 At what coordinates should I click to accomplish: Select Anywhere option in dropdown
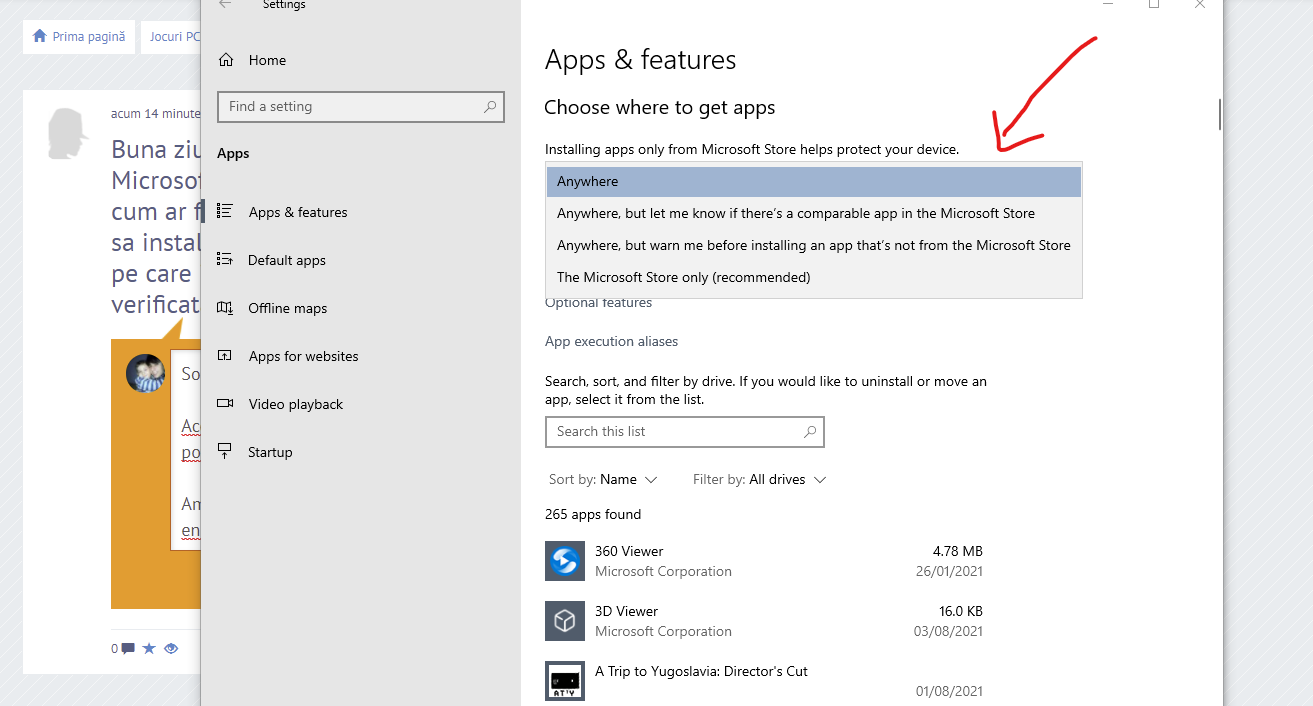pyautogui.click(x=814, y=181)
